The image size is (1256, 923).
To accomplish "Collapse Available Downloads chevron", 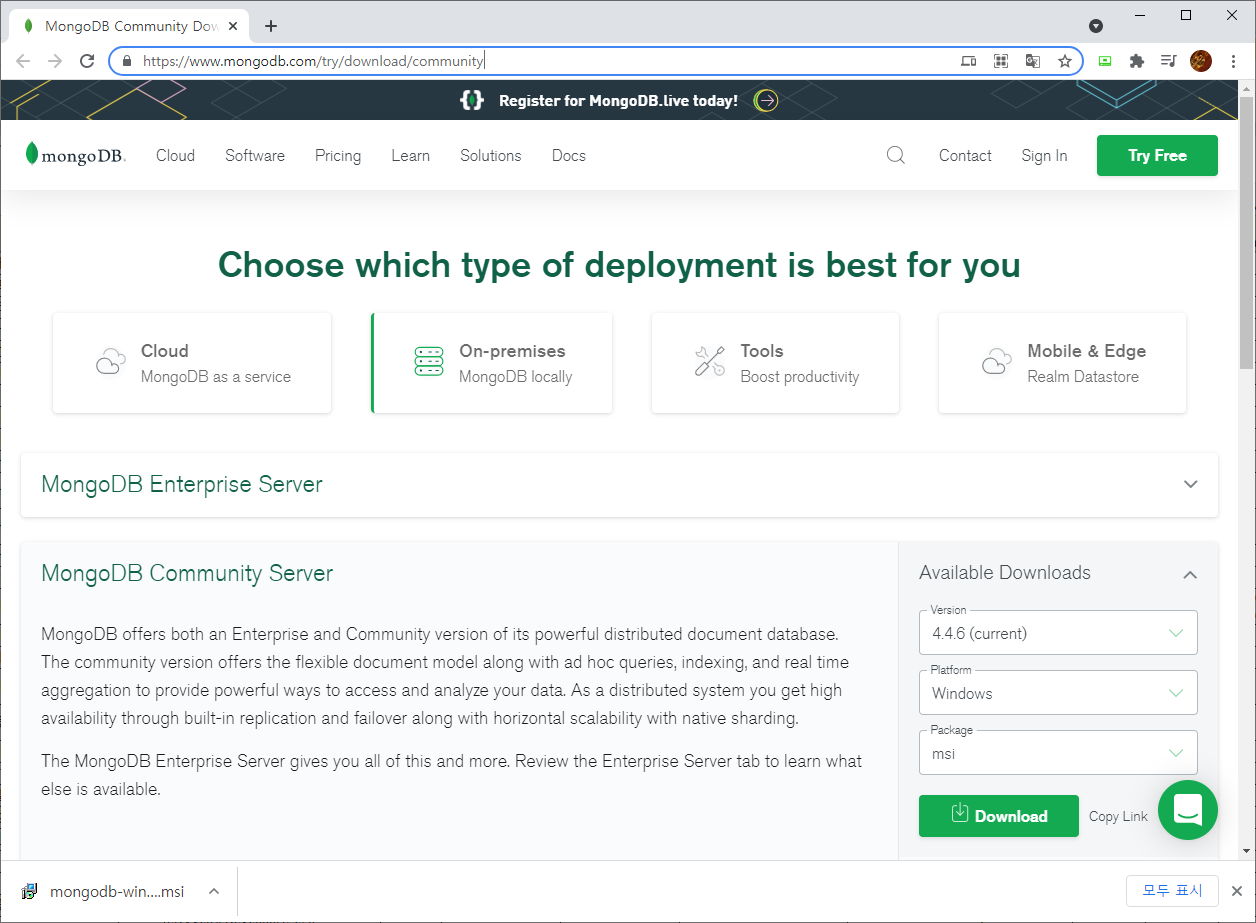I will tap(1190, 574).
